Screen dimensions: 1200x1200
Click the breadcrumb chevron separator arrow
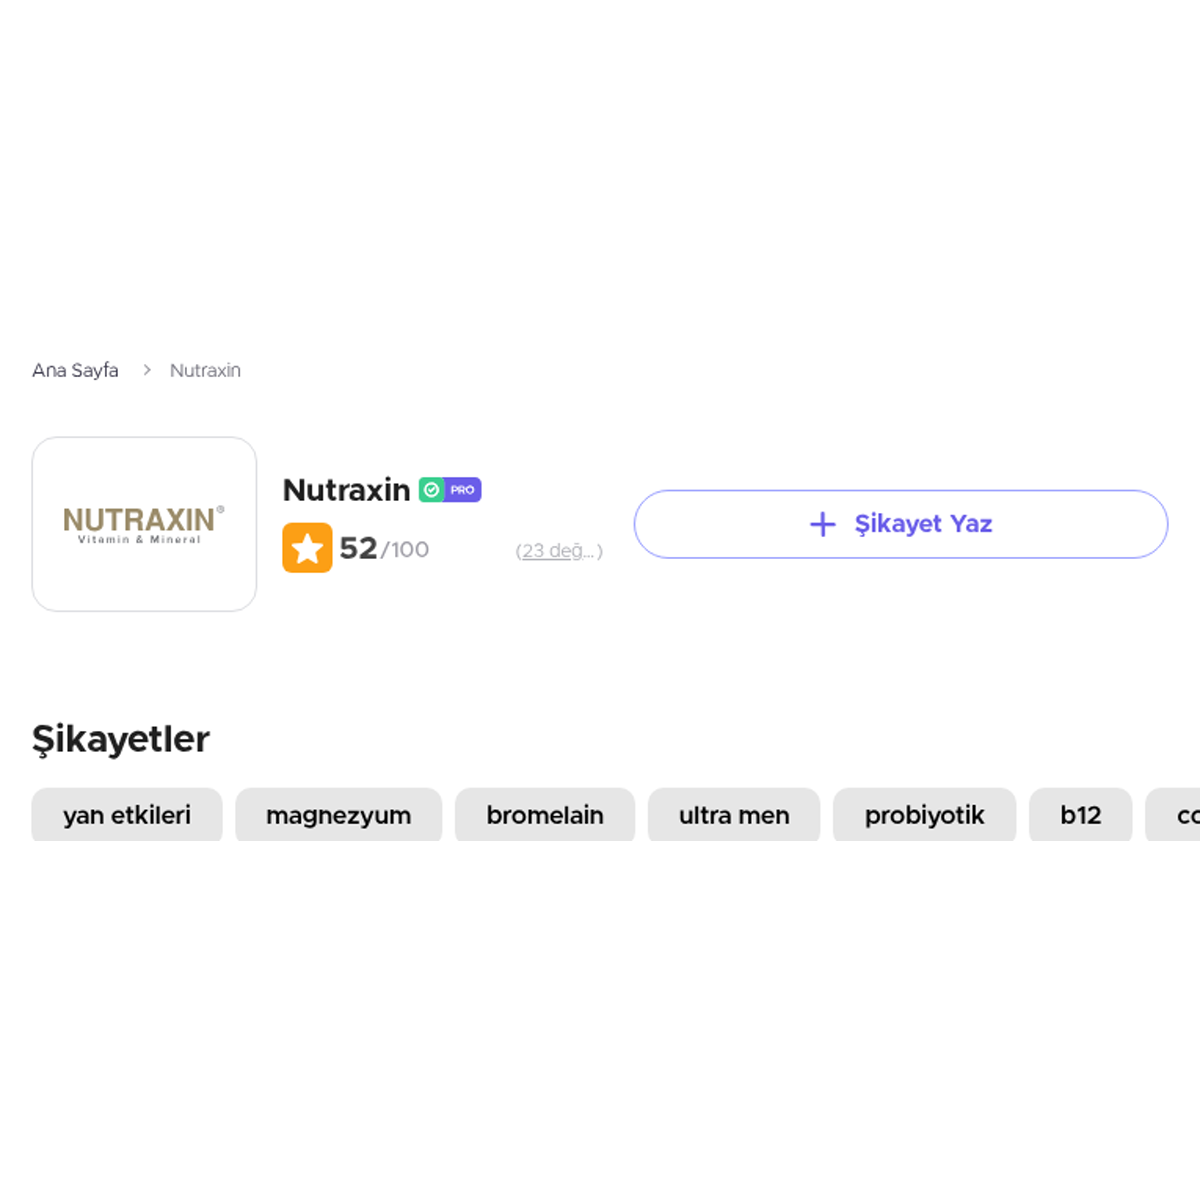pos(147,370)
